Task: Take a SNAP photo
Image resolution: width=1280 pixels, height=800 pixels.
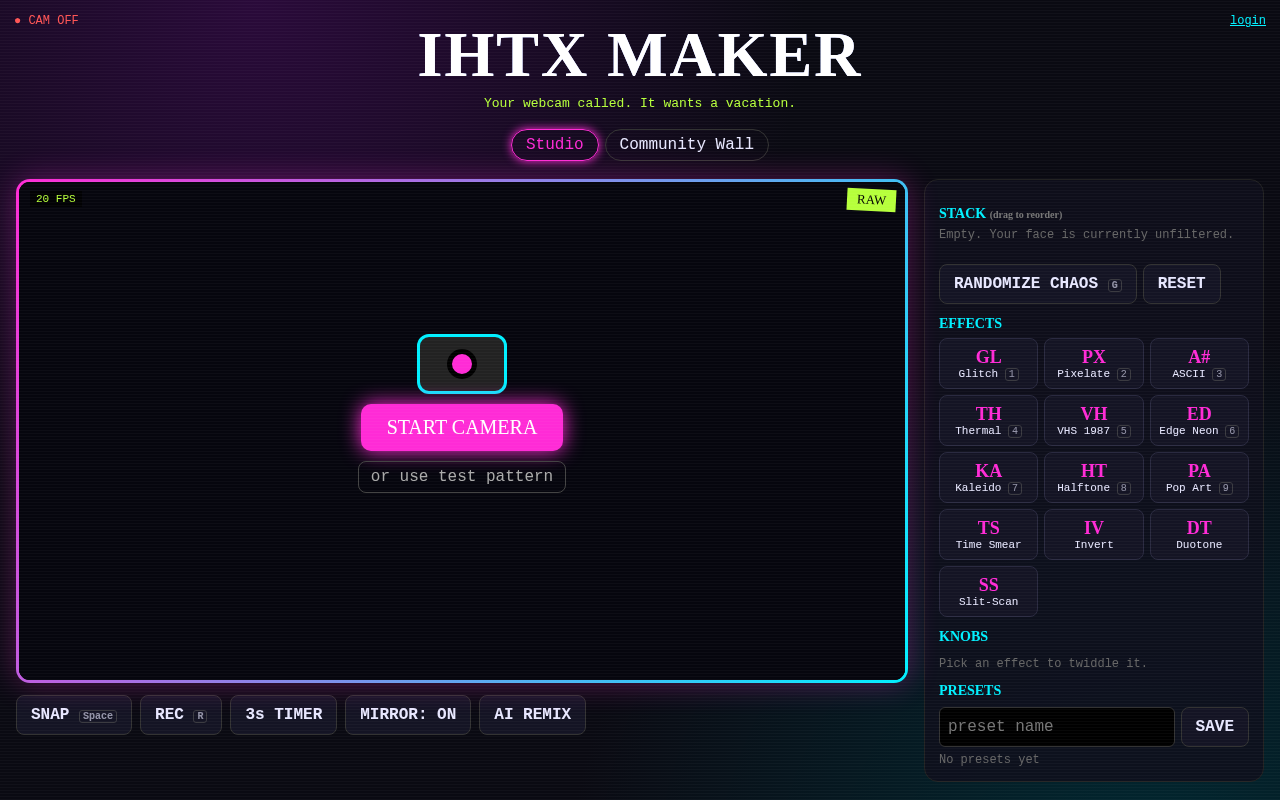Action: coord(74,715)
